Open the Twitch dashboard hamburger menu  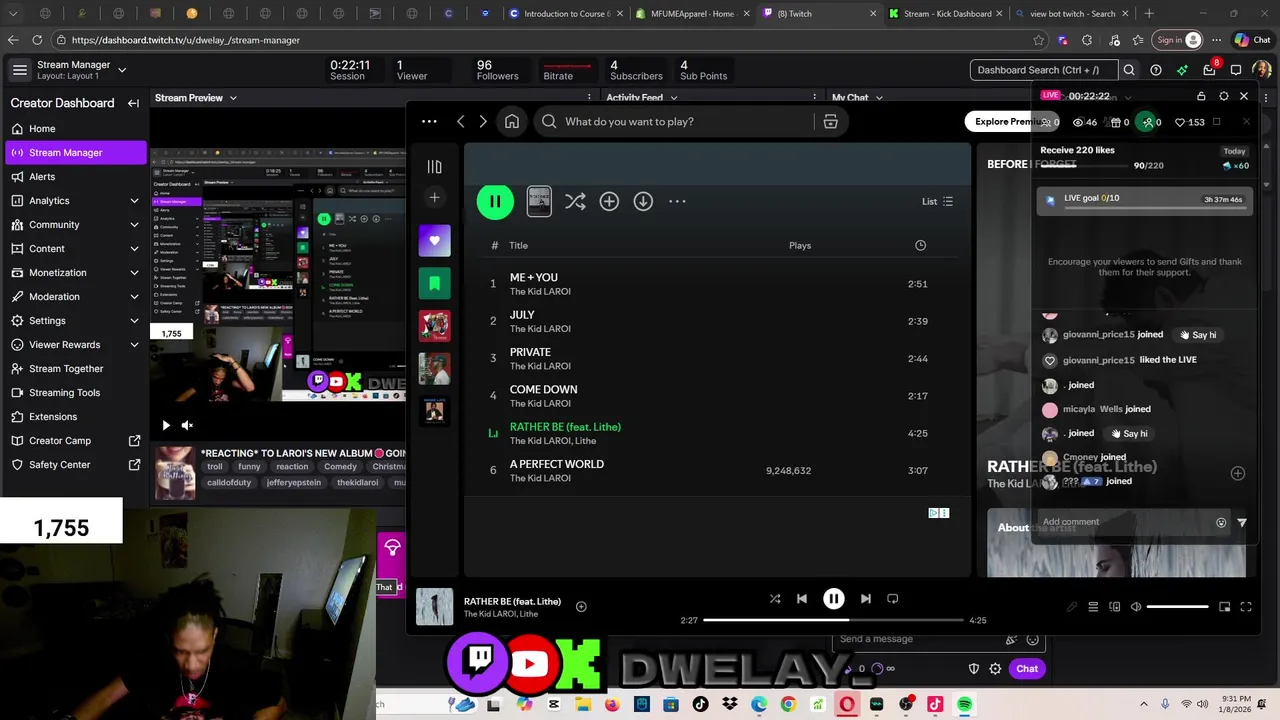19,70
